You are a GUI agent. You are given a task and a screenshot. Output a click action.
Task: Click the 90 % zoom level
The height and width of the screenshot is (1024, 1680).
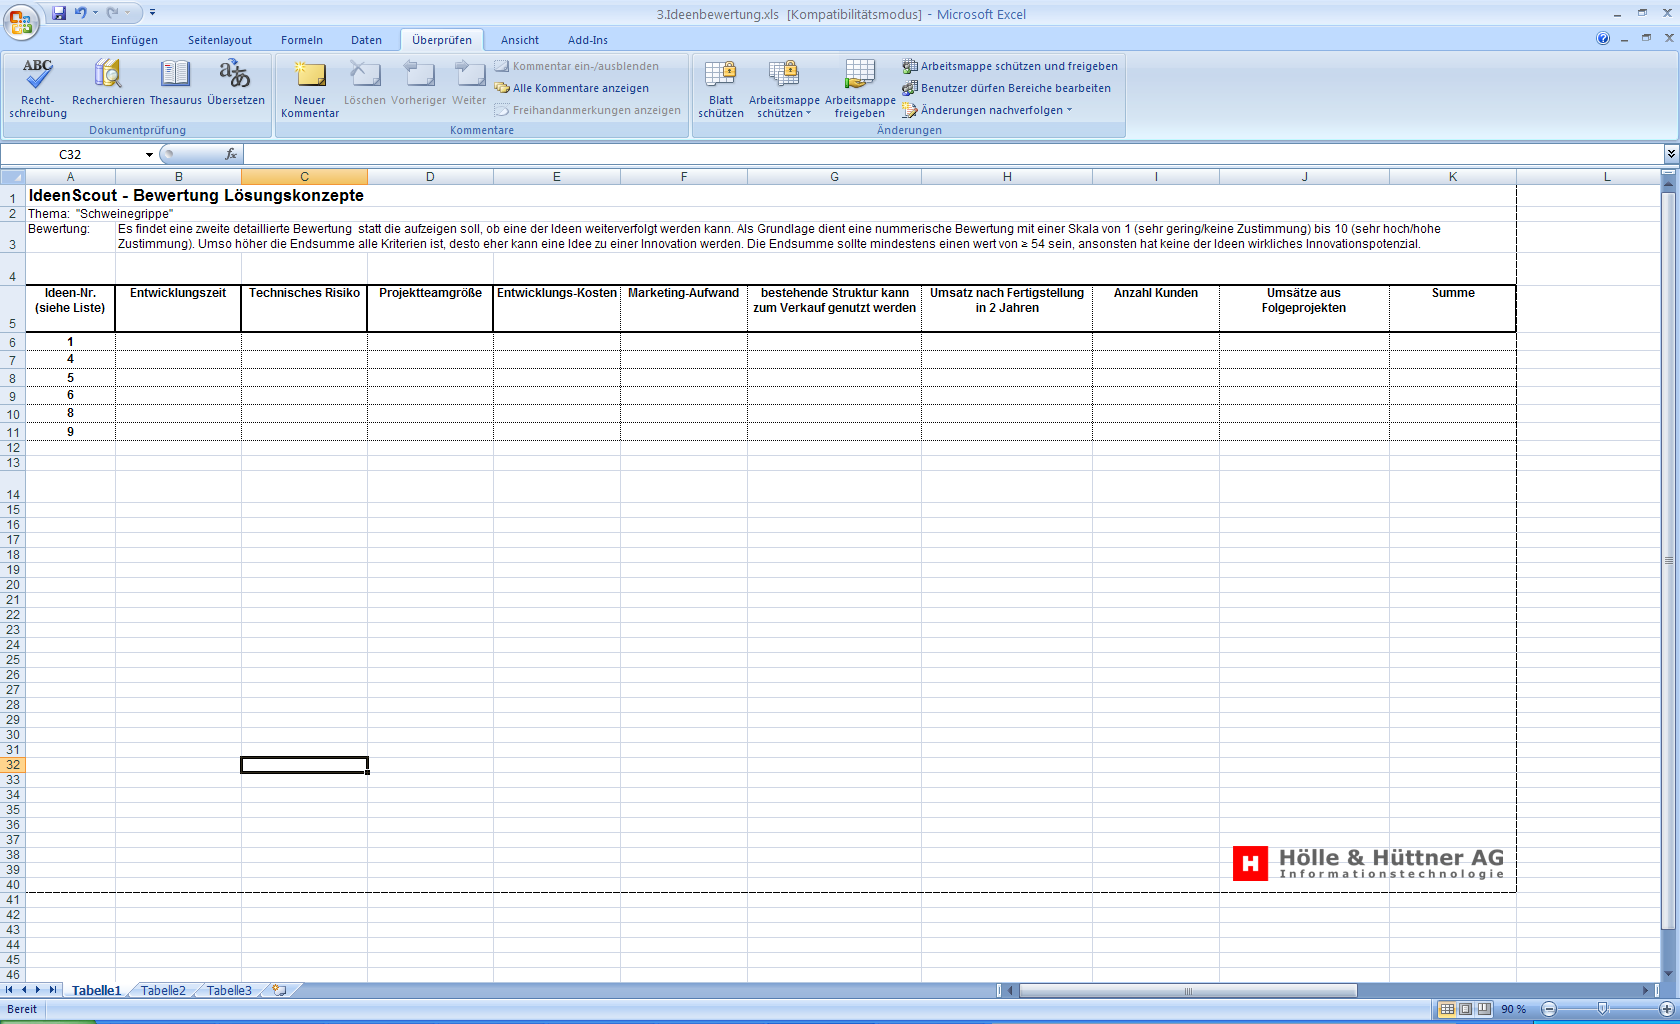pos(1513,1009)
